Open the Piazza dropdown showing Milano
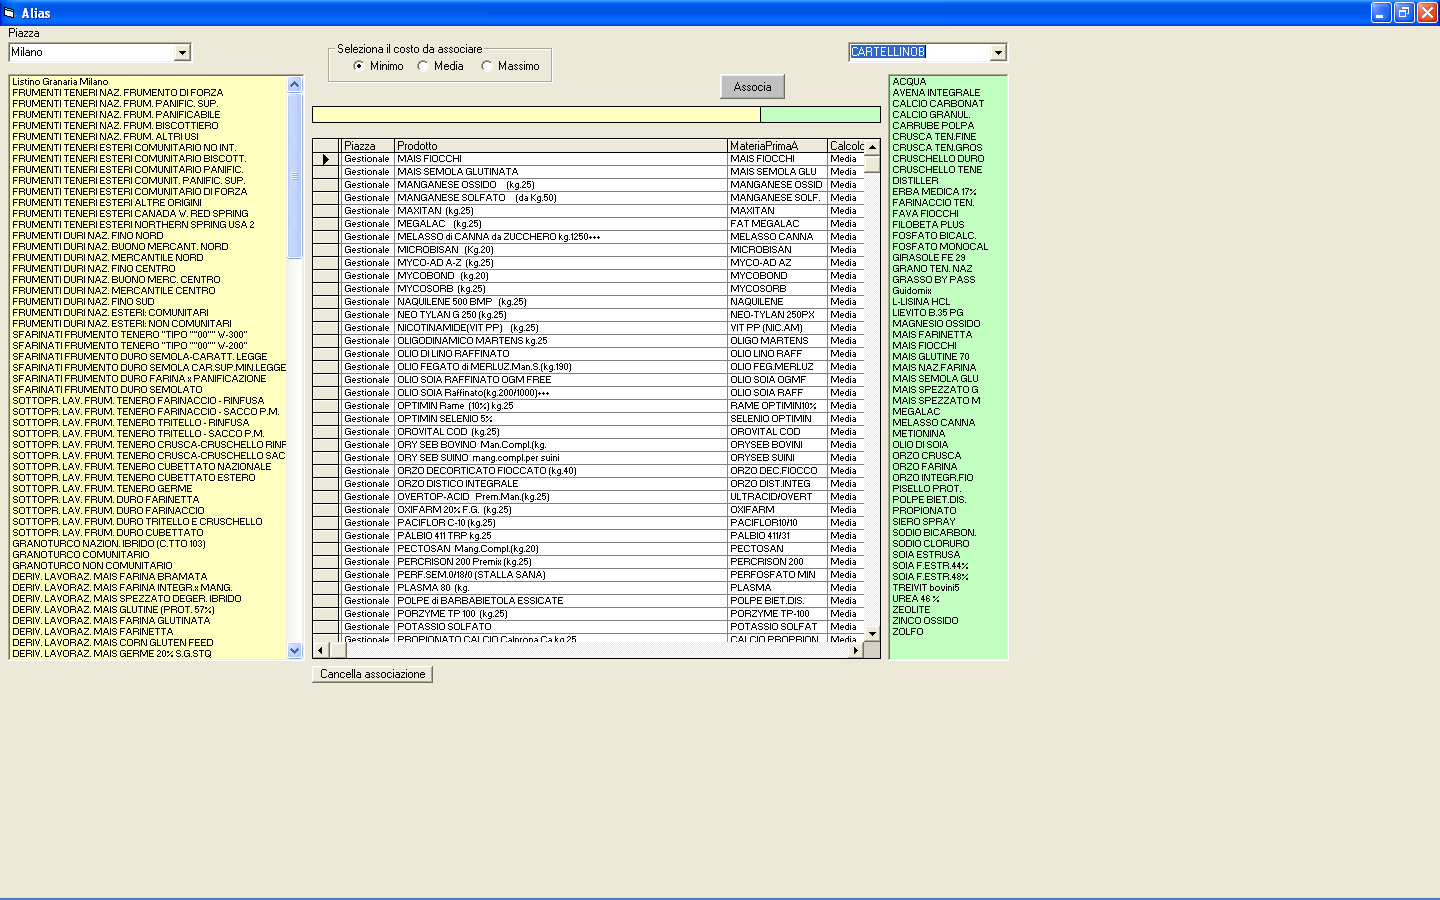The height and width of the screenshot is (900, 1440). pos(182,52)
